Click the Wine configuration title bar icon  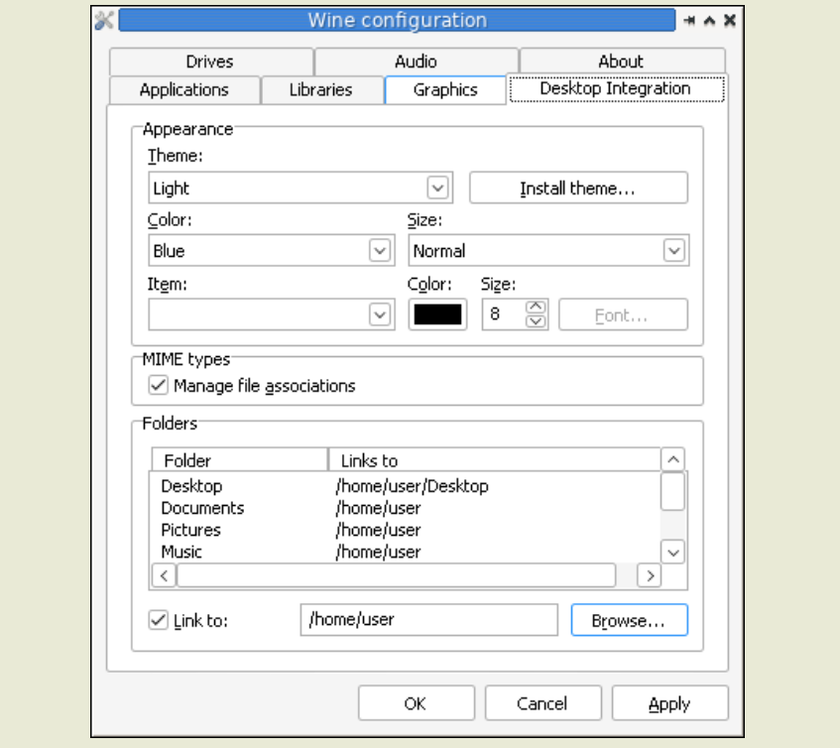click(104, 20)
